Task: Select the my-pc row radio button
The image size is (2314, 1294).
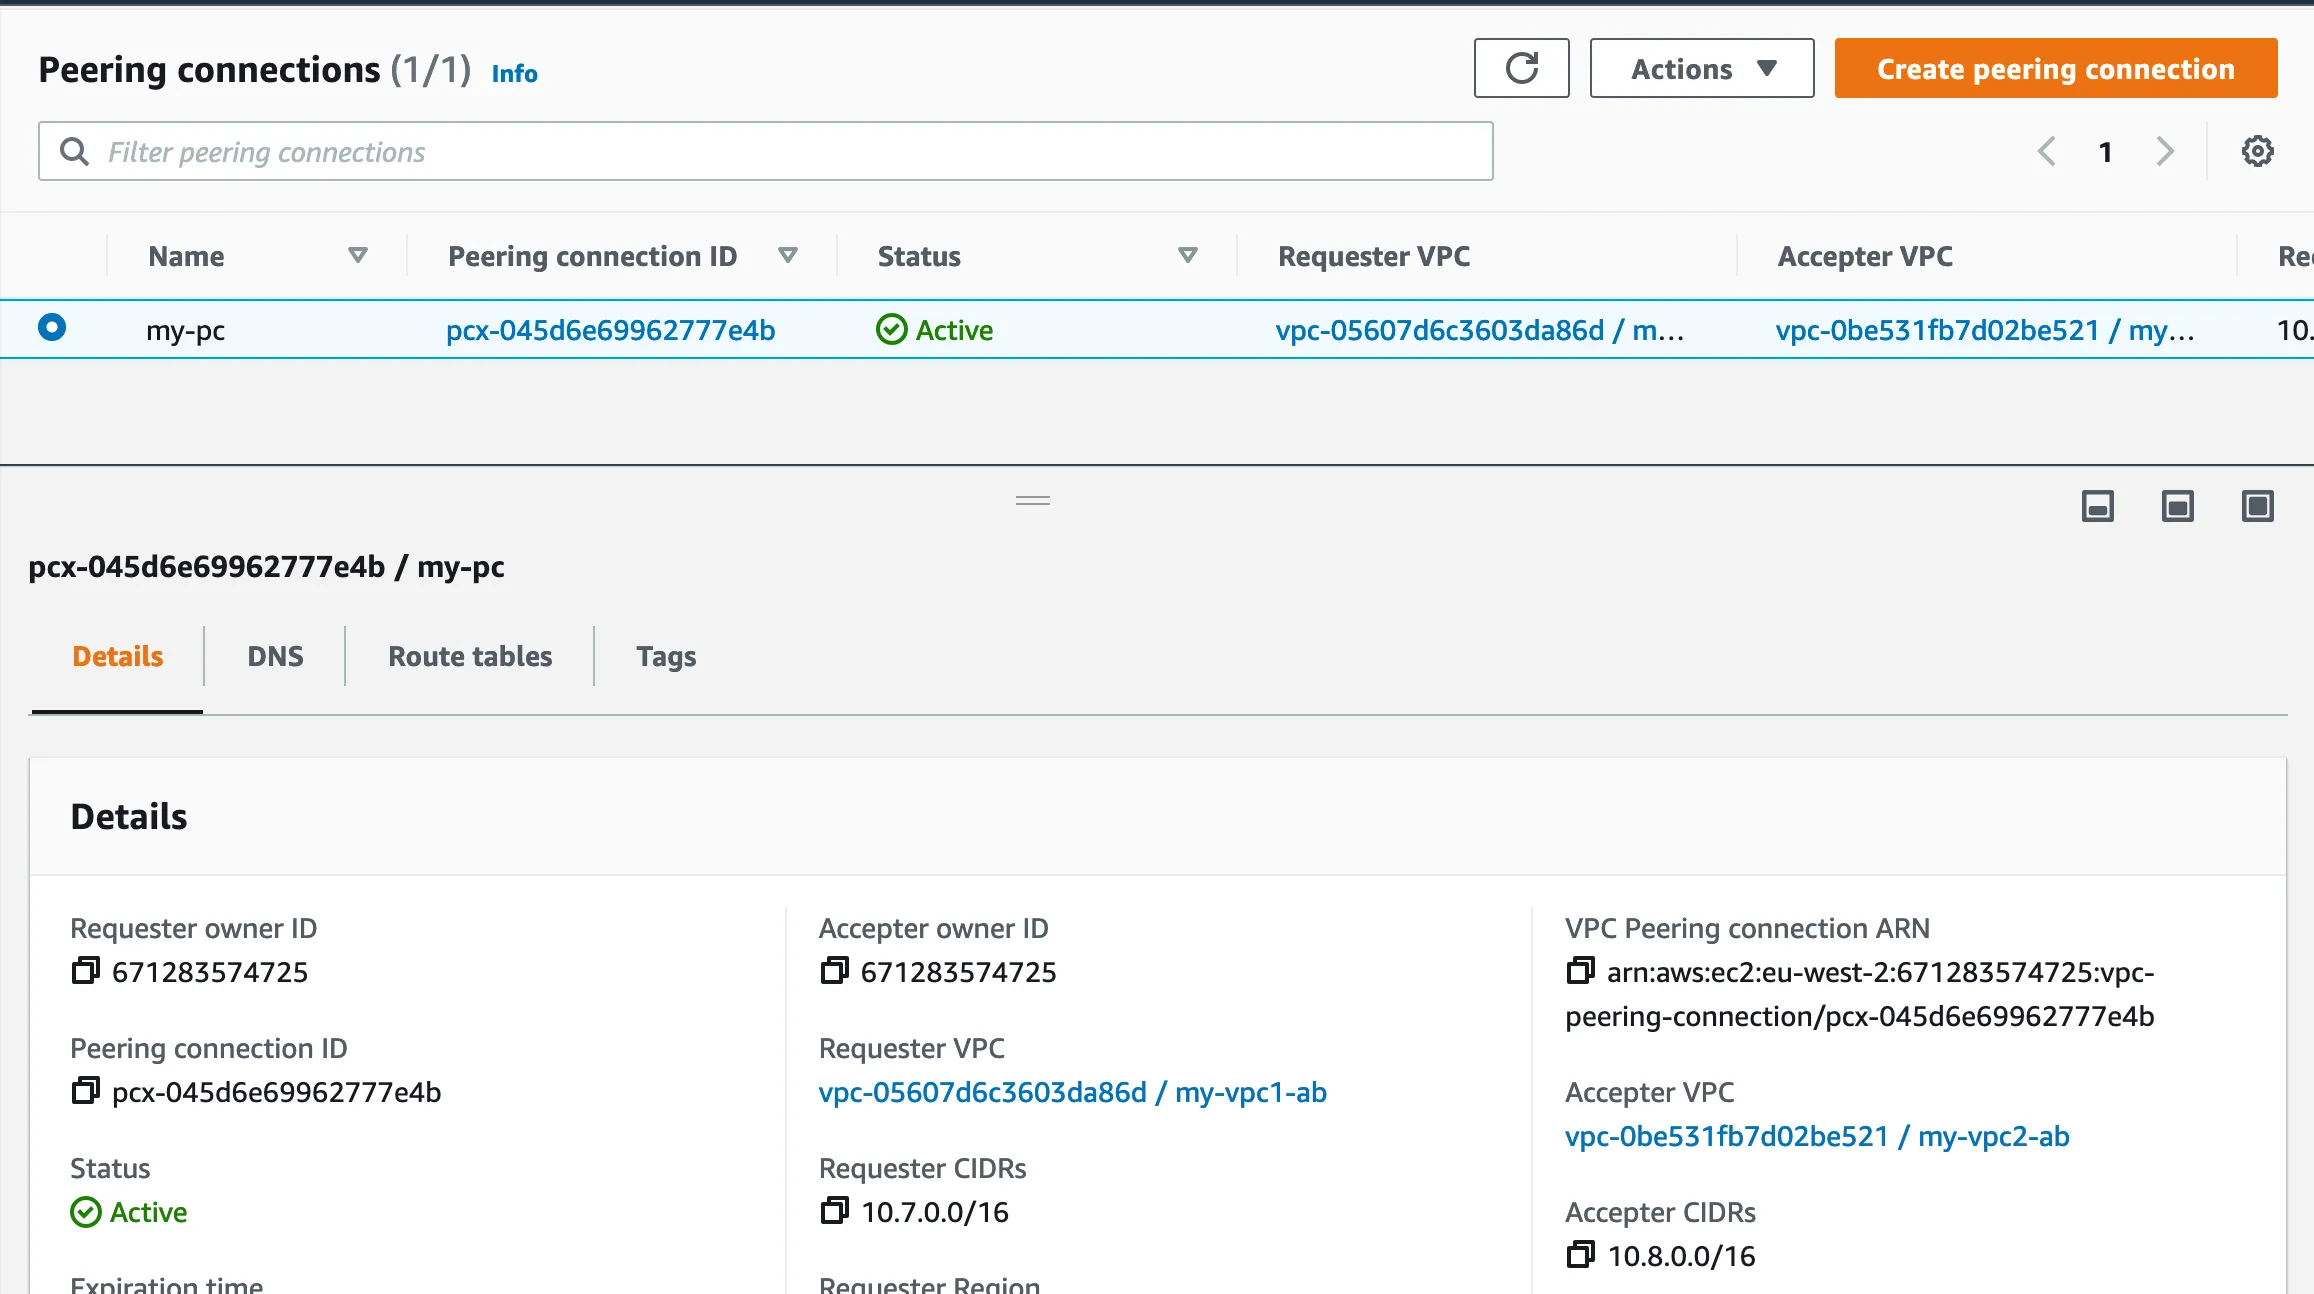Action: coord(52,328)
